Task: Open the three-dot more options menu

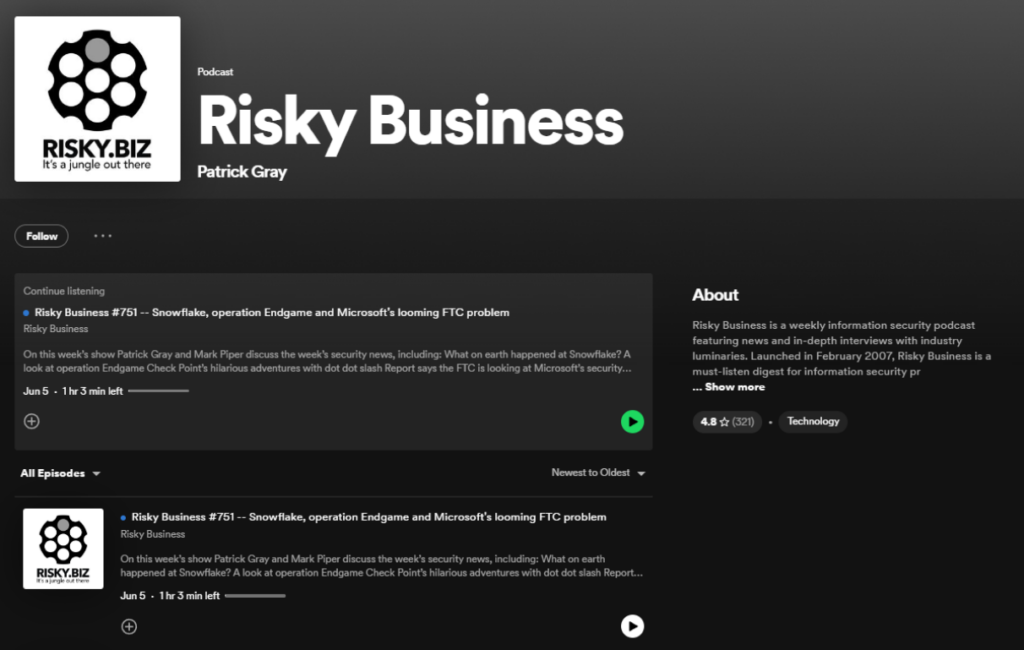Action: [103, 236]
